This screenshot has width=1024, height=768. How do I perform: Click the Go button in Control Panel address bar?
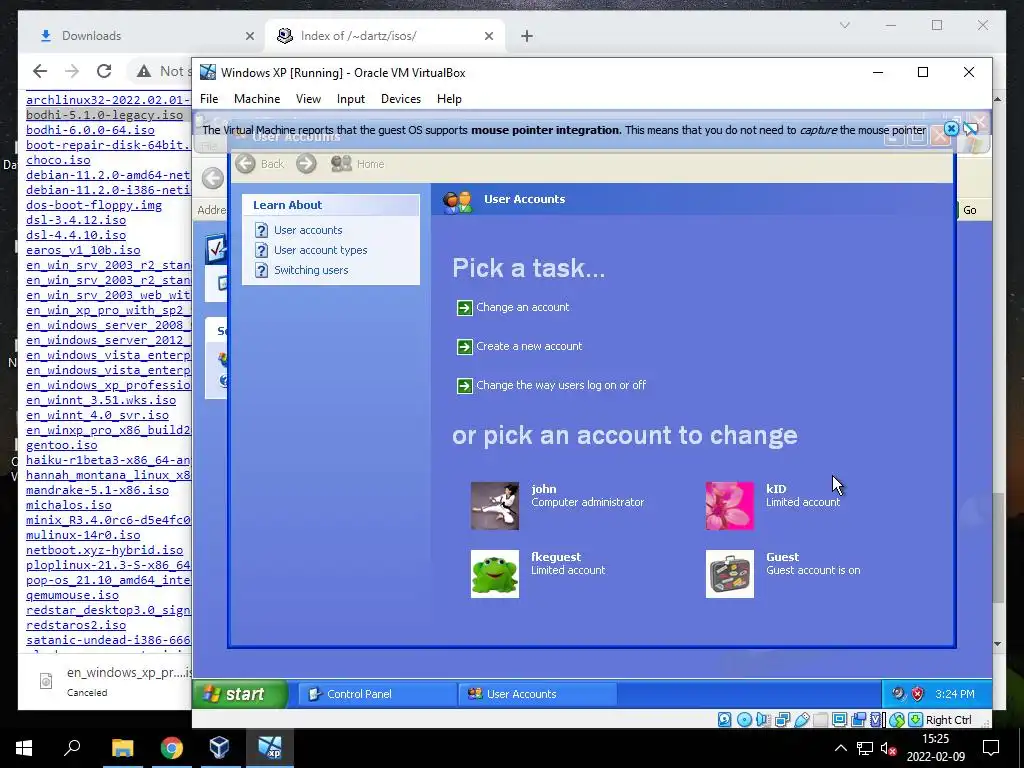click(x=970, y=210)
